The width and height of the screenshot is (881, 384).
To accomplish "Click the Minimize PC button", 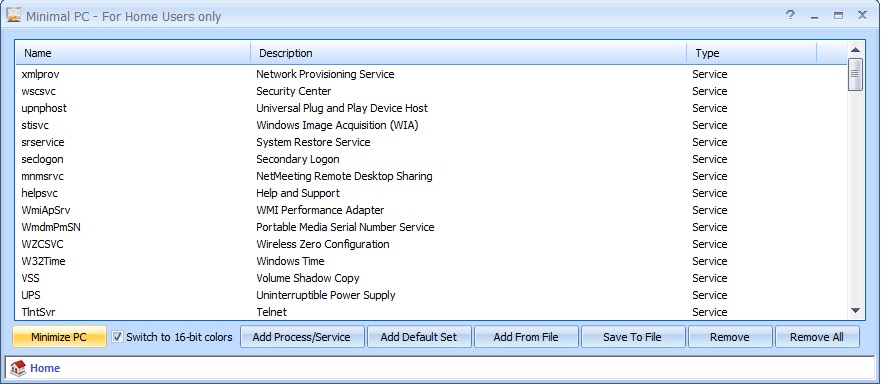I will tap(59, 337).
